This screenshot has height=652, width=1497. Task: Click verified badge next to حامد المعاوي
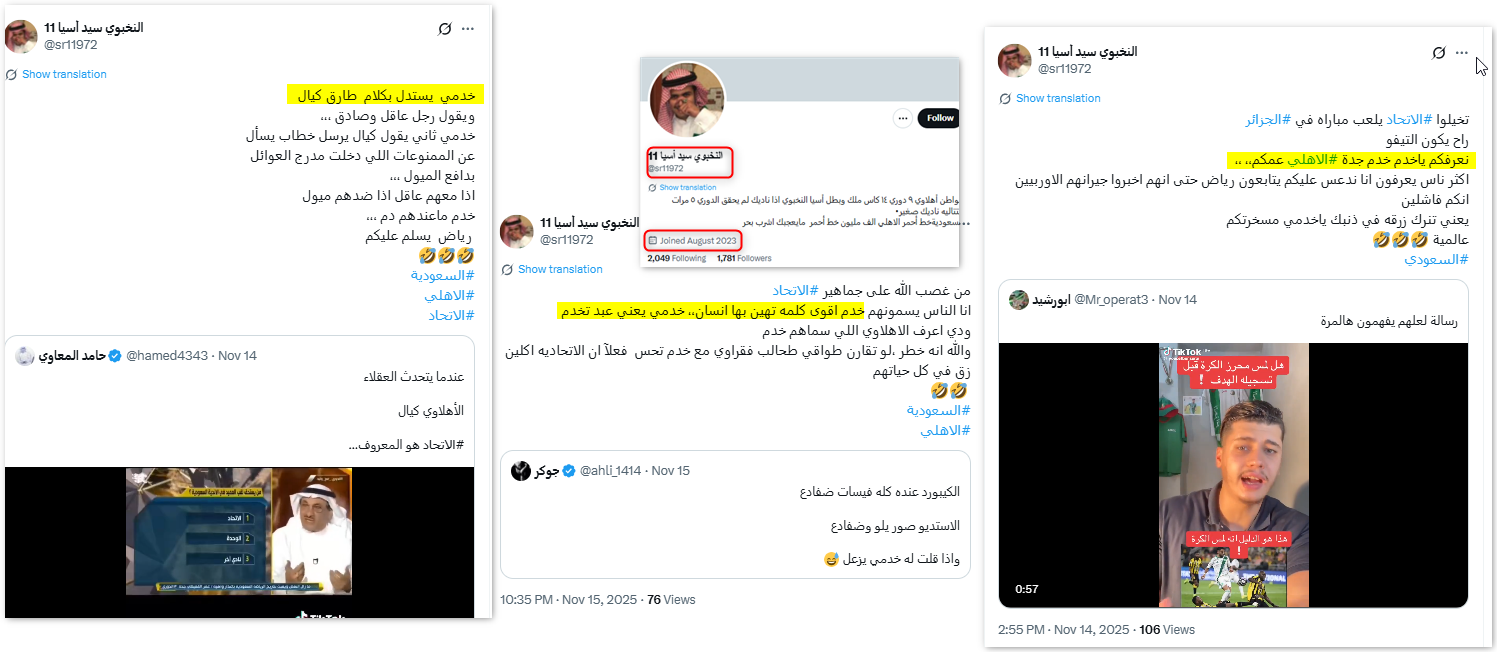pyautogui.click(x=115, y=356)
